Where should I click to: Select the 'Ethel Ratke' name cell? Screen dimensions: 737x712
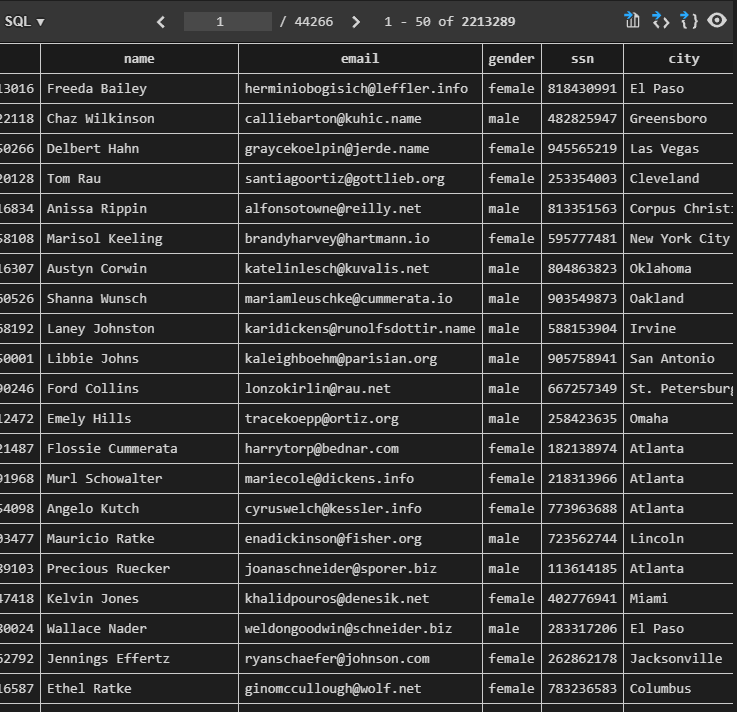click(x=139, y=689)
